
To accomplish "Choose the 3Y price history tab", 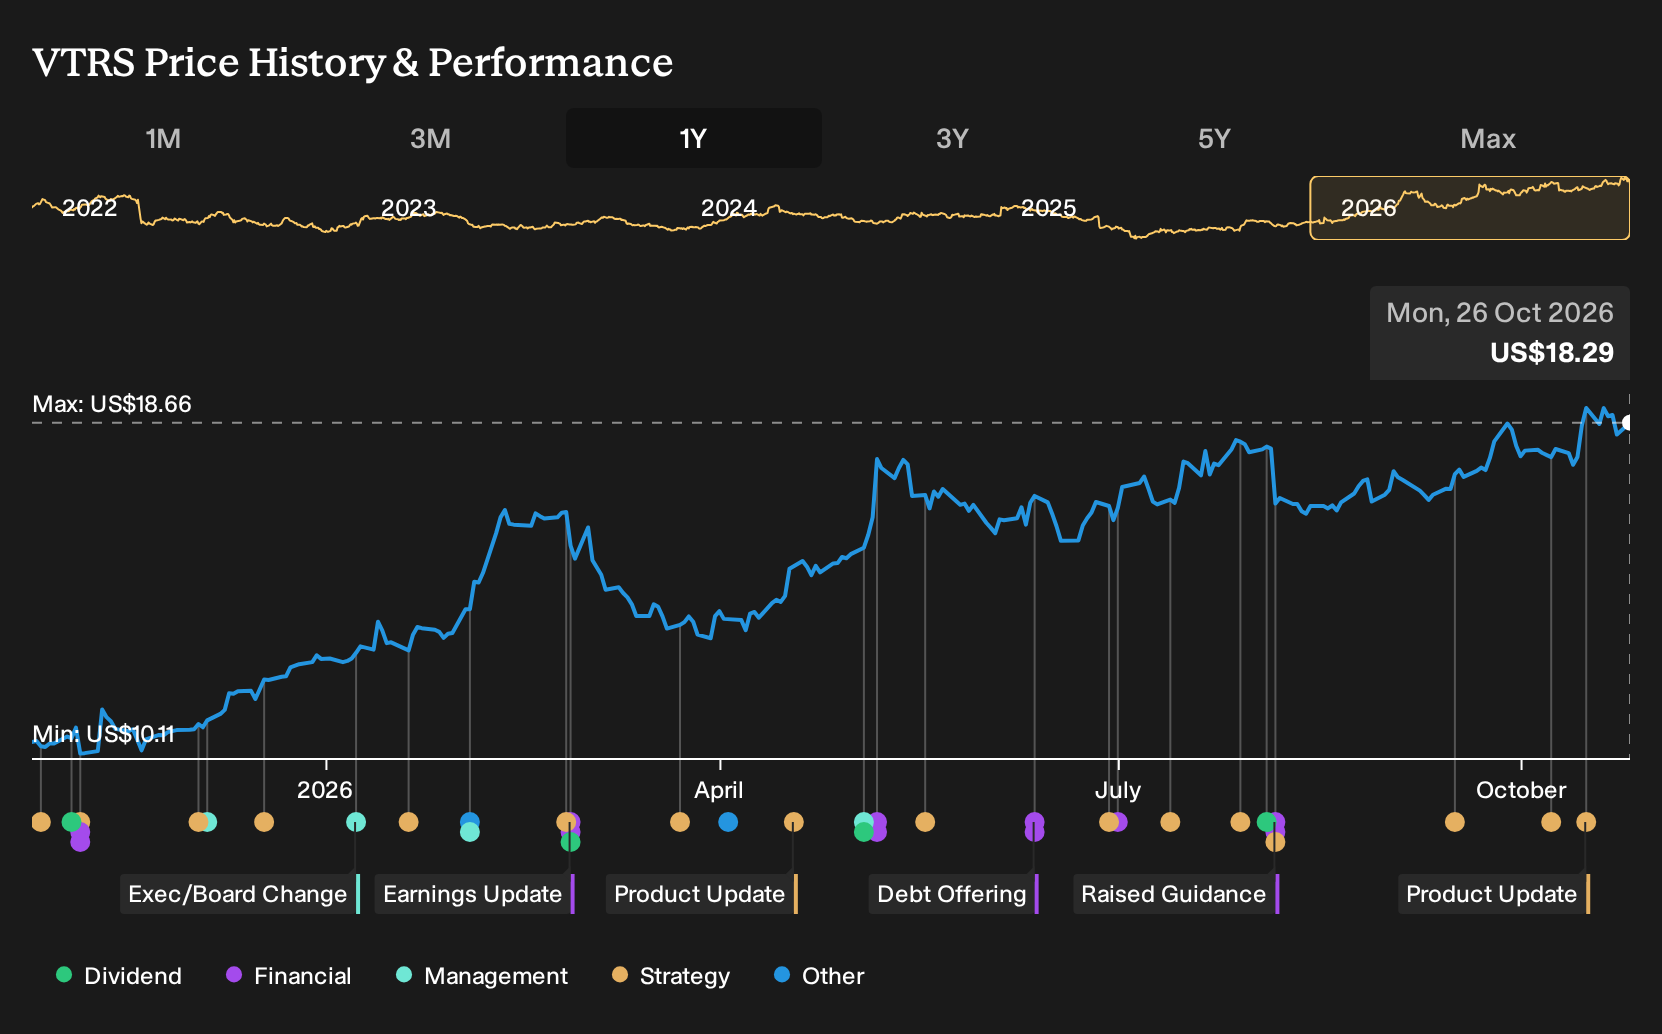I will click(952, 138).
